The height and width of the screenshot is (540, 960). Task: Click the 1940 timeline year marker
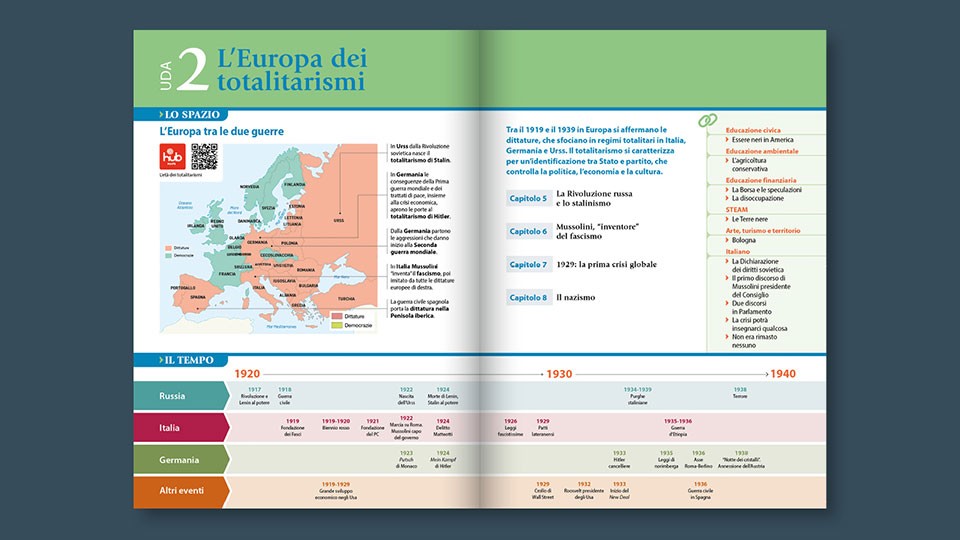coord(782,373)
